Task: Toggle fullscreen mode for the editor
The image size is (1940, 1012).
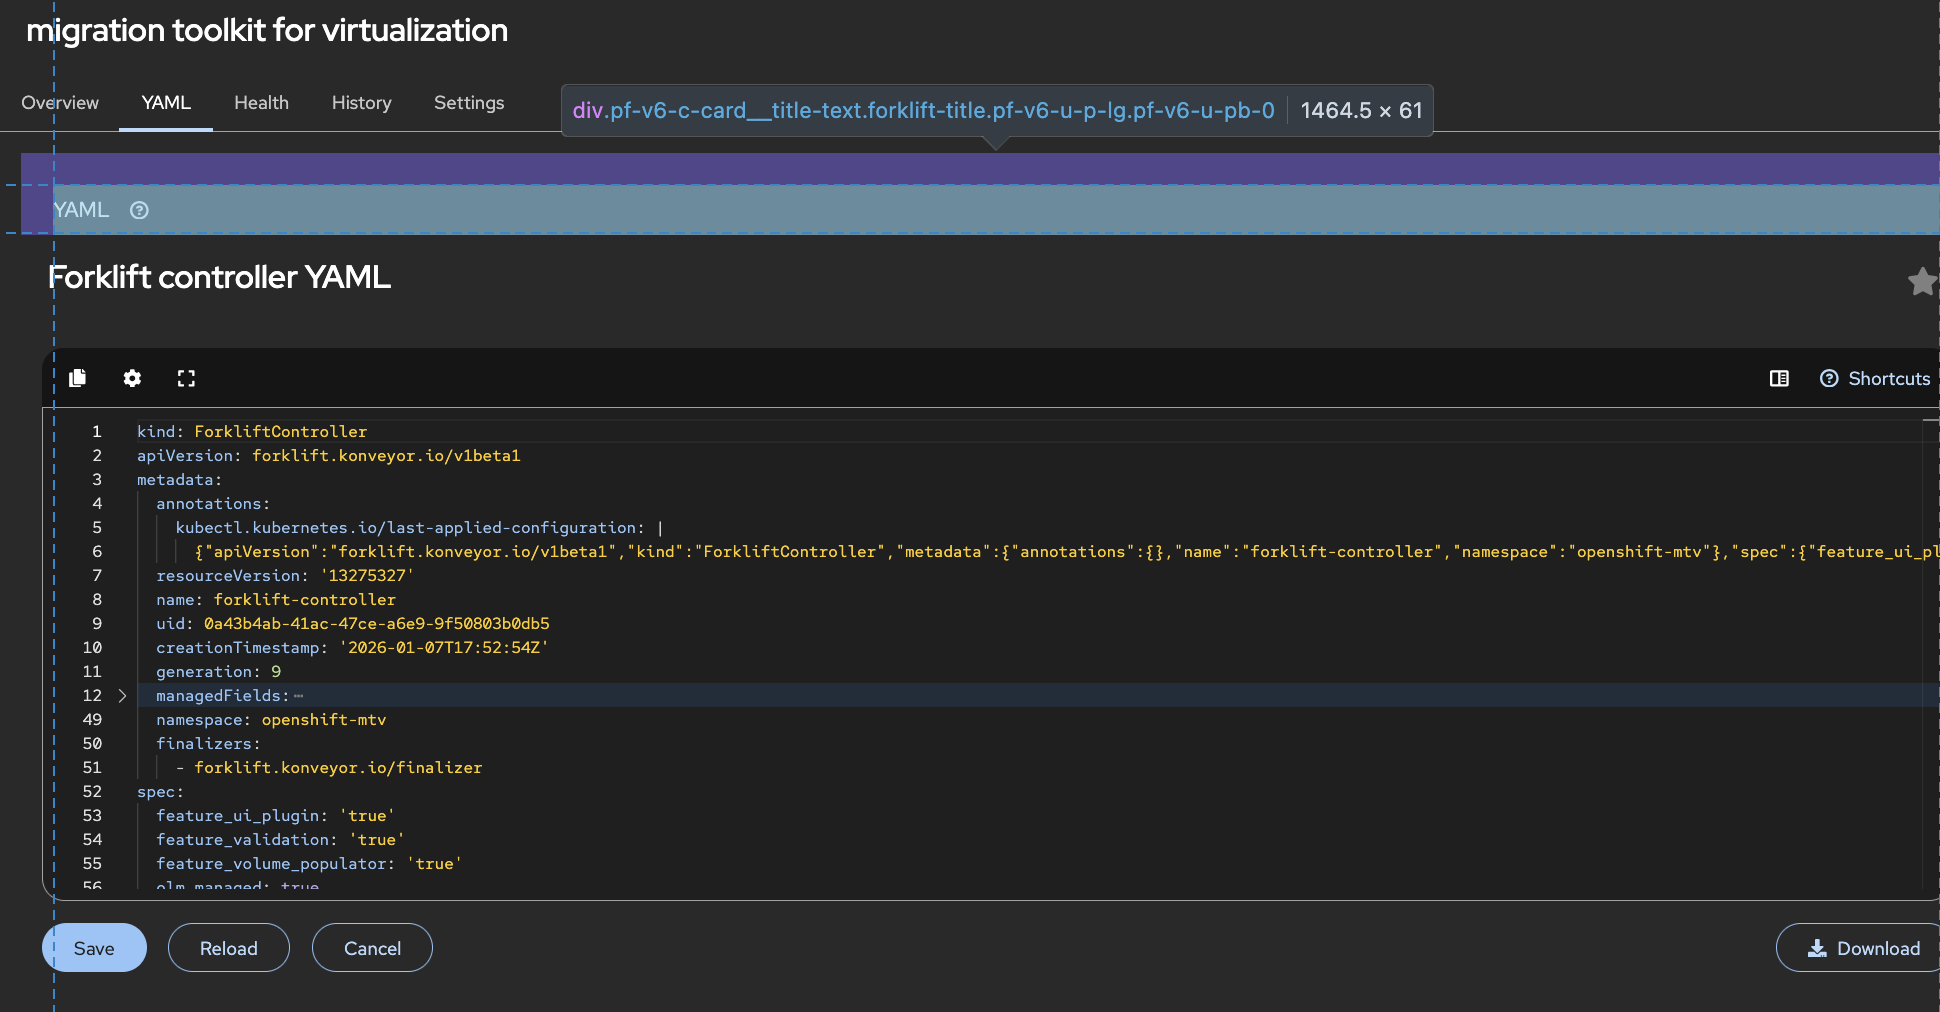Action: pos(186,378)
